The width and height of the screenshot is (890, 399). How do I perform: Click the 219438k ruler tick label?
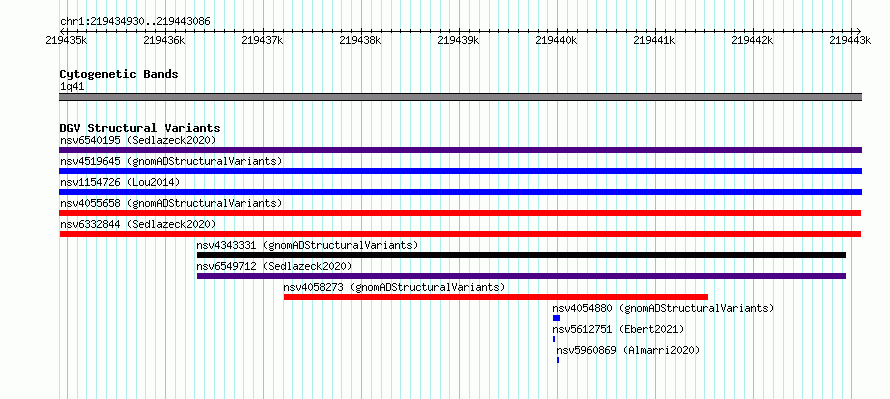tap(360, 40)
